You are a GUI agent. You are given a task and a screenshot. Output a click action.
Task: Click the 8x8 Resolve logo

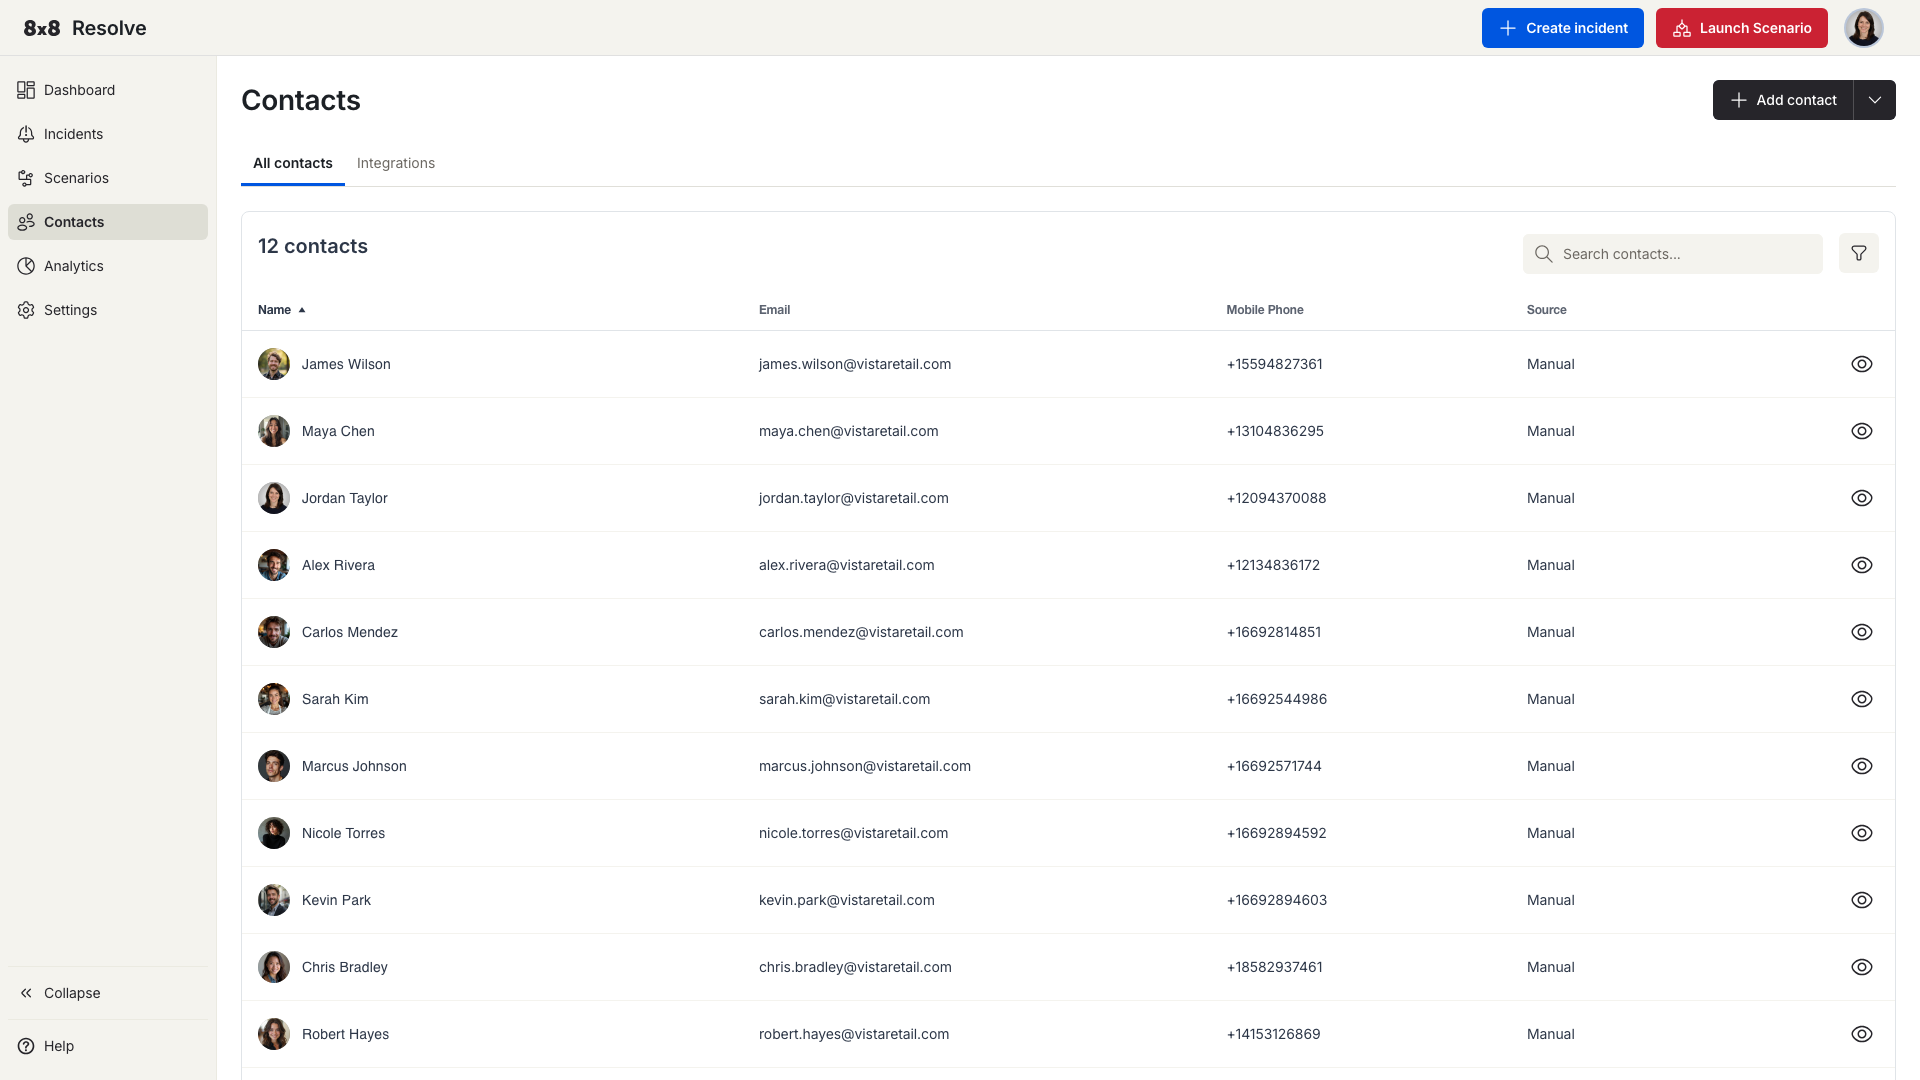[x=85, y=28]
